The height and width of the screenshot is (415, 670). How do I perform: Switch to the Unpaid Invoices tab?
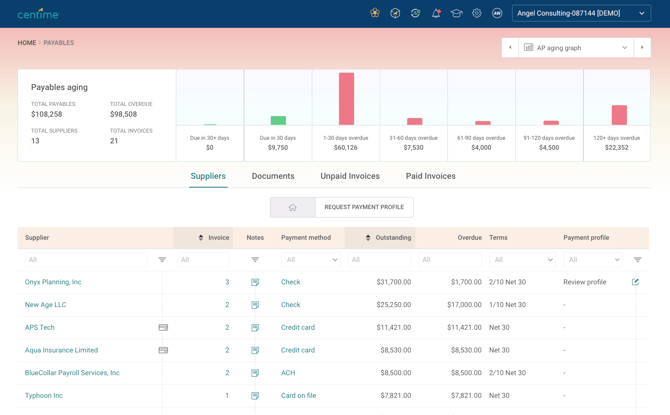350,176
